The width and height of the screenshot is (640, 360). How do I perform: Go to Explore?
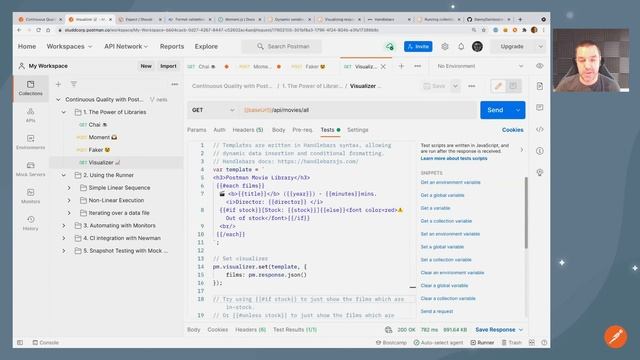coord(206,47)
